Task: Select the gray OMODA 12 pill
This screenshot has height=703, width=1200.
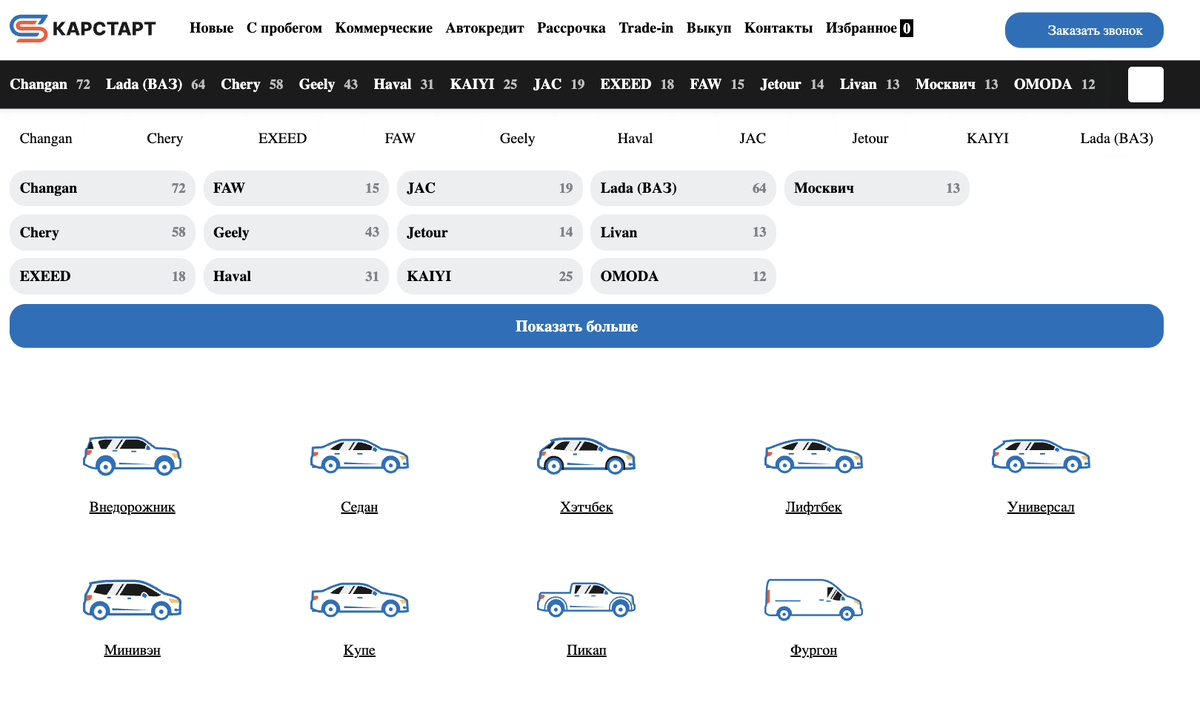Action: (x=683, y=276)
